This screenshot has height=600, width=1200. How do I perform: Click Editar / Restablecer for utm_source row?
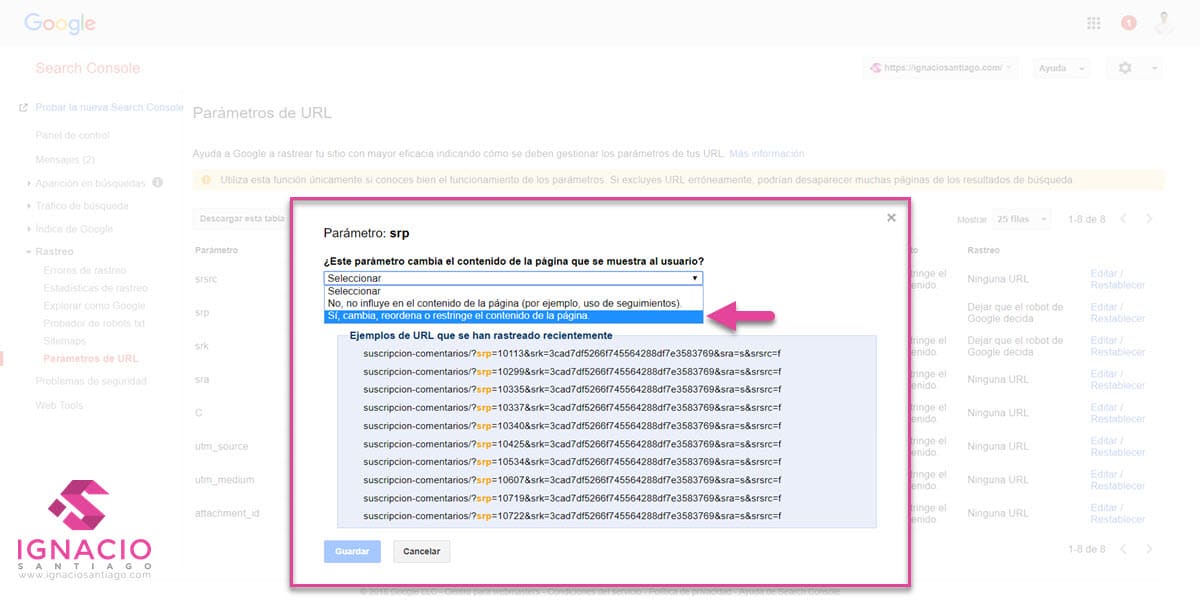(1117, 446)
